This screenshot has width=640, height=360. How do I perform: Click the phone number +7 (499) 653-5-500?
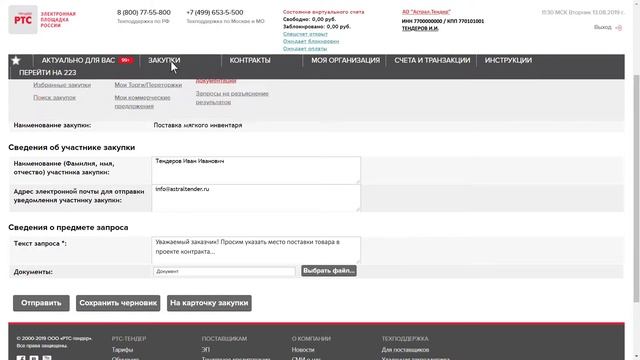[215, 13]
